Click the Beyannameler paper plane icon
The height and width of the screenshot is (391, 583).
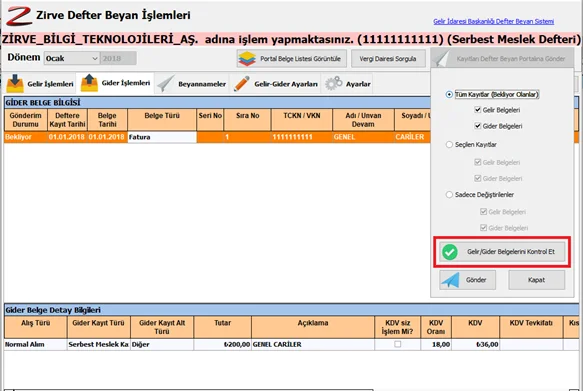pyautogui.click(x=166, y=83)
